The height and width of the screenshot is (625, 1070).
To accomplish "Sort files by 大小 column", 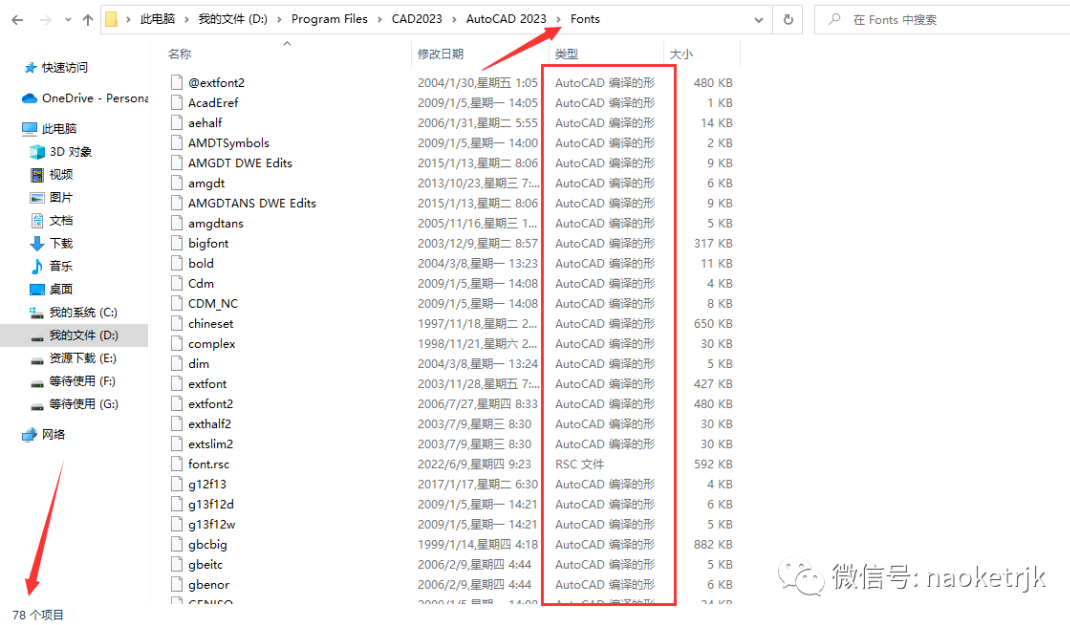I will pyautogui.click(x=681, y=54).
